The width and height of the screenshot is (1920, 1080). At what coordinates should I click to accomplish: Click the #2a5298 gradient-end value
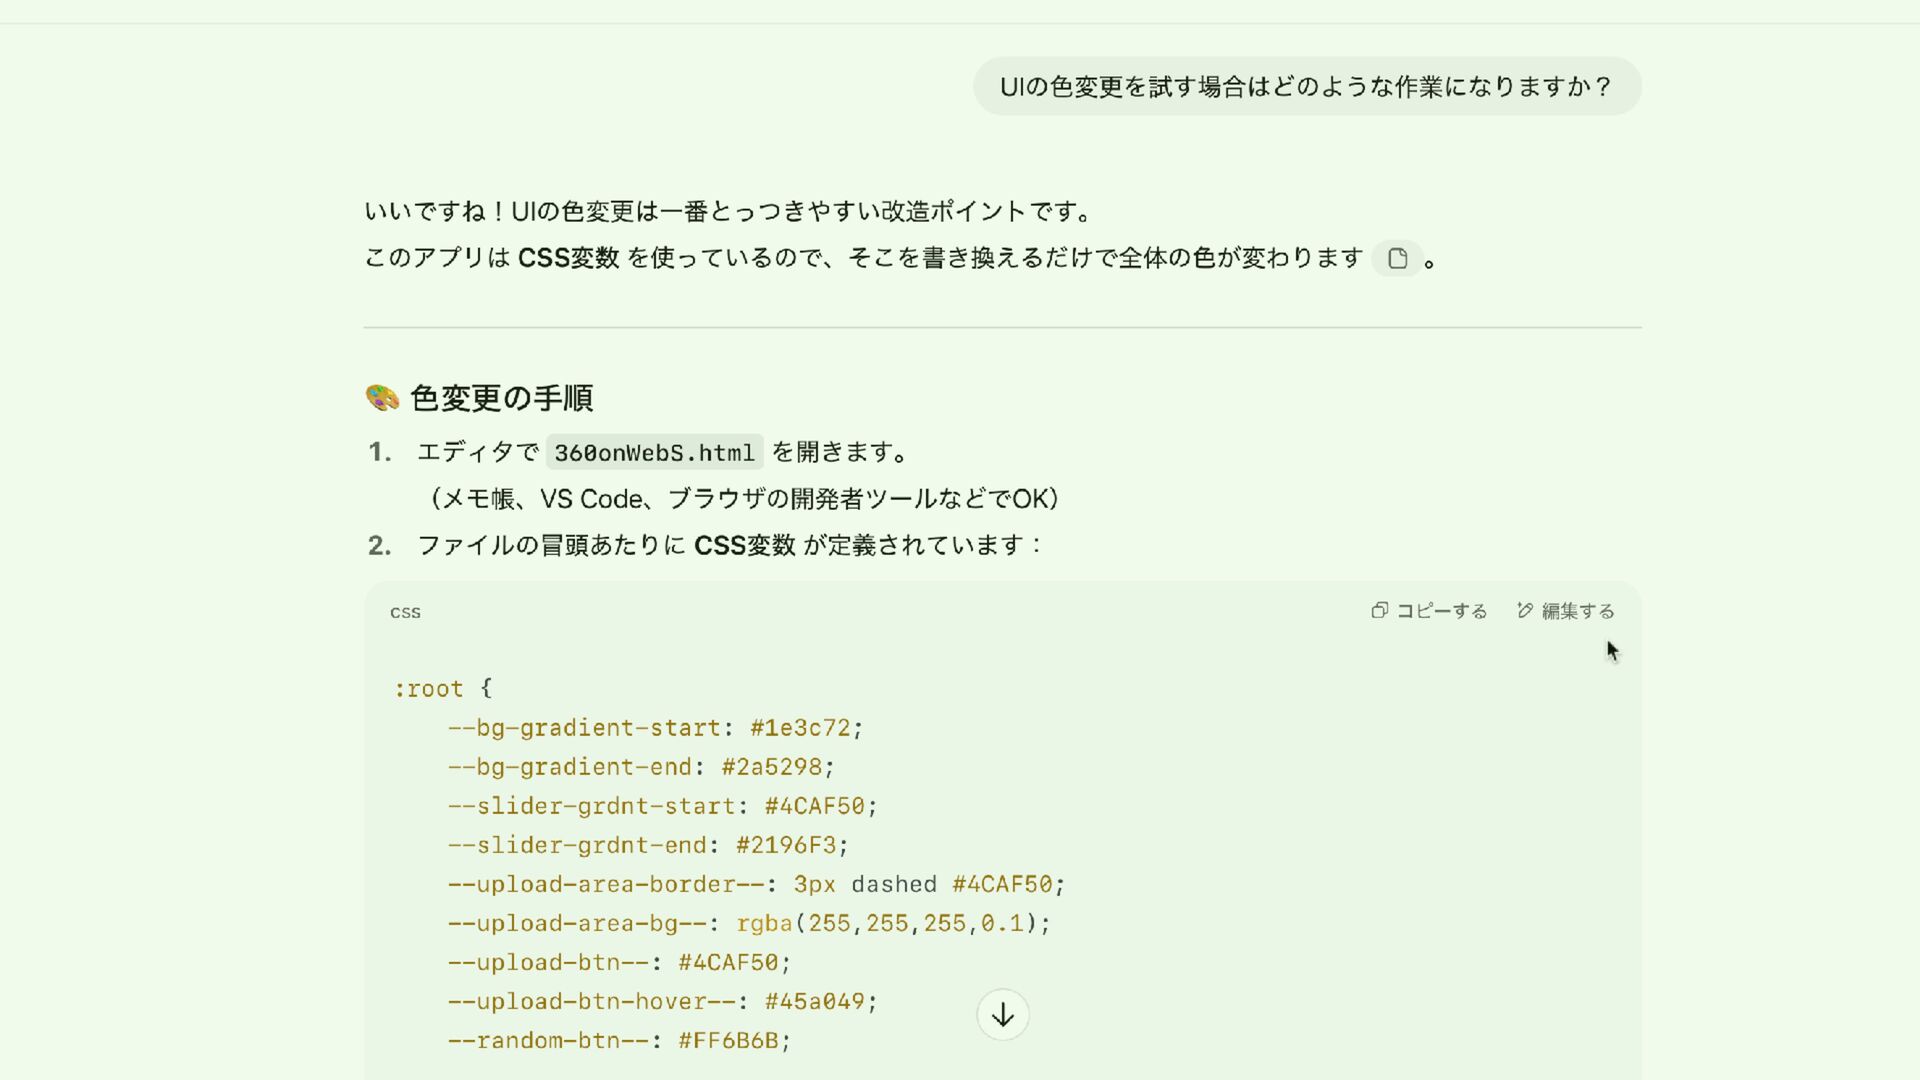[x=771, y=767]
